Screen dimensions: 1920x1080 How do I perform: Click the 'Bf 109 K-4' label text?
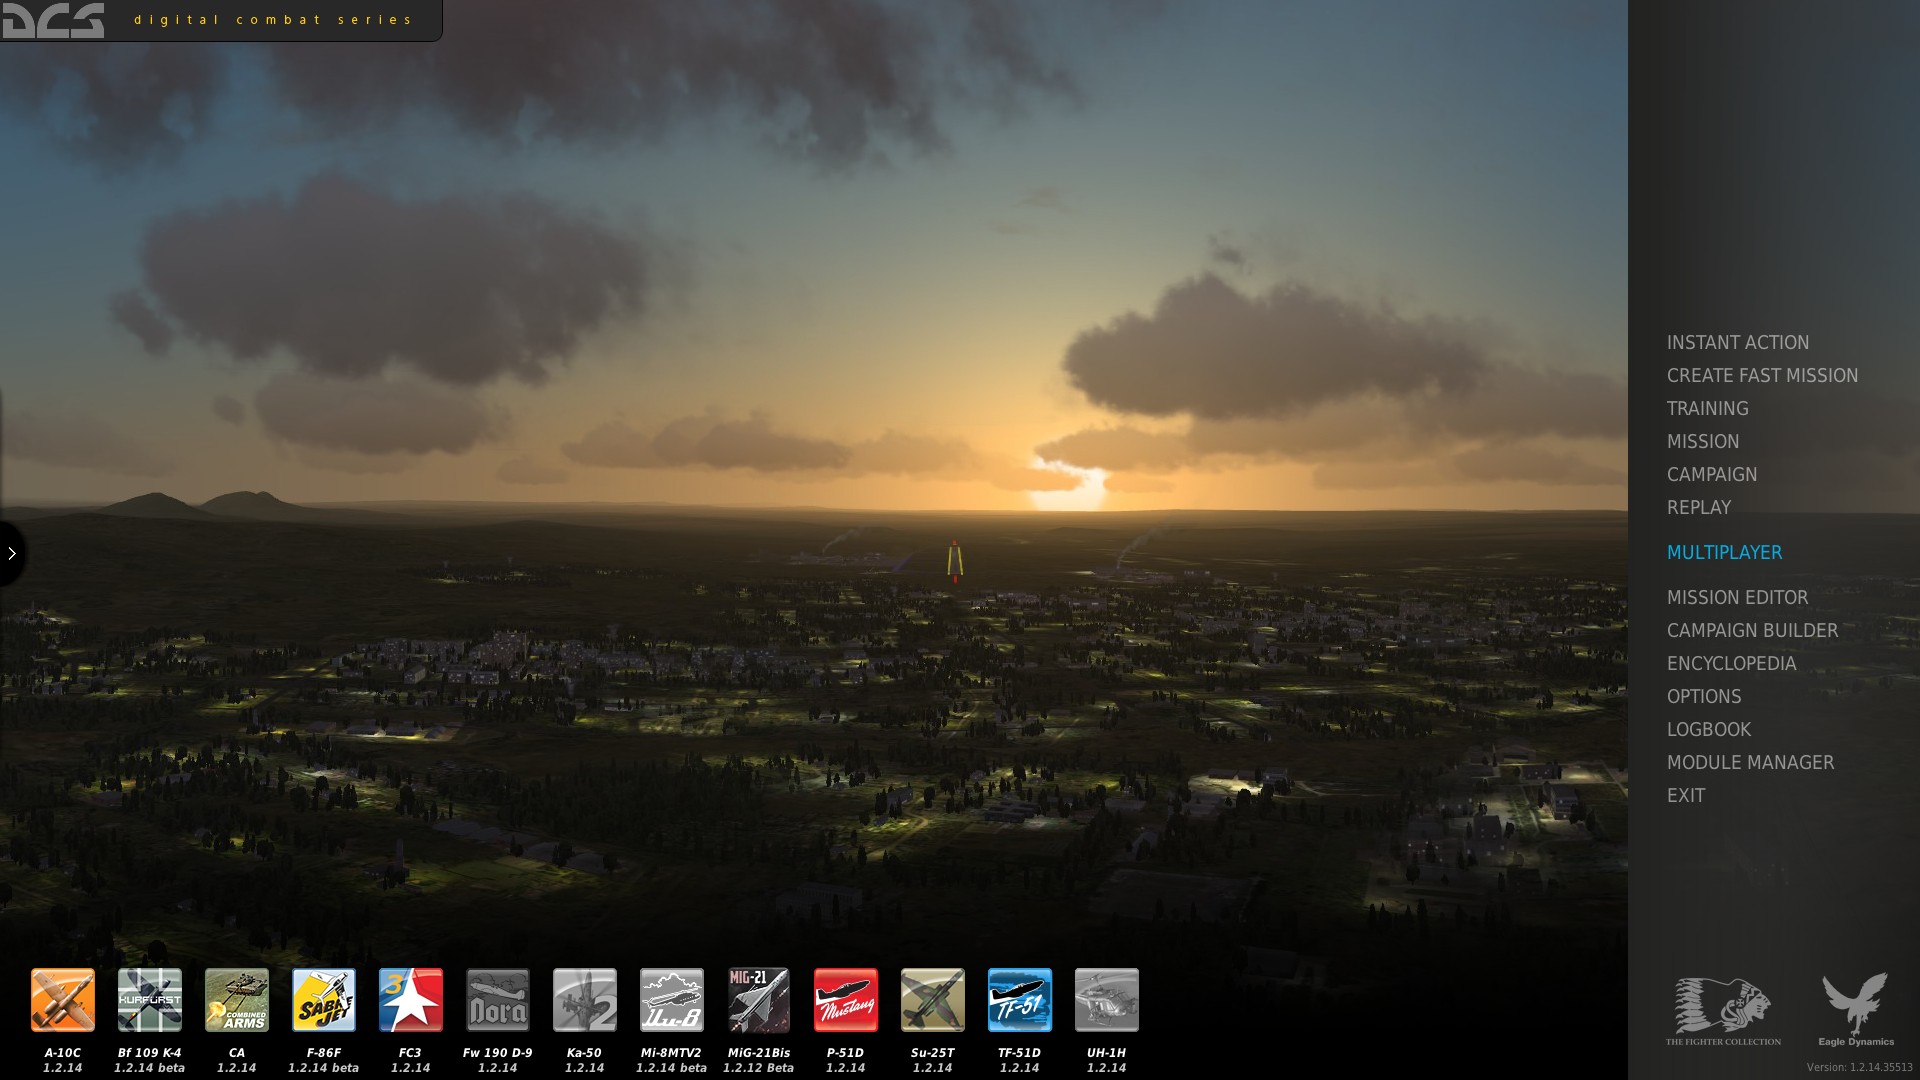[x=149, y=1053]
